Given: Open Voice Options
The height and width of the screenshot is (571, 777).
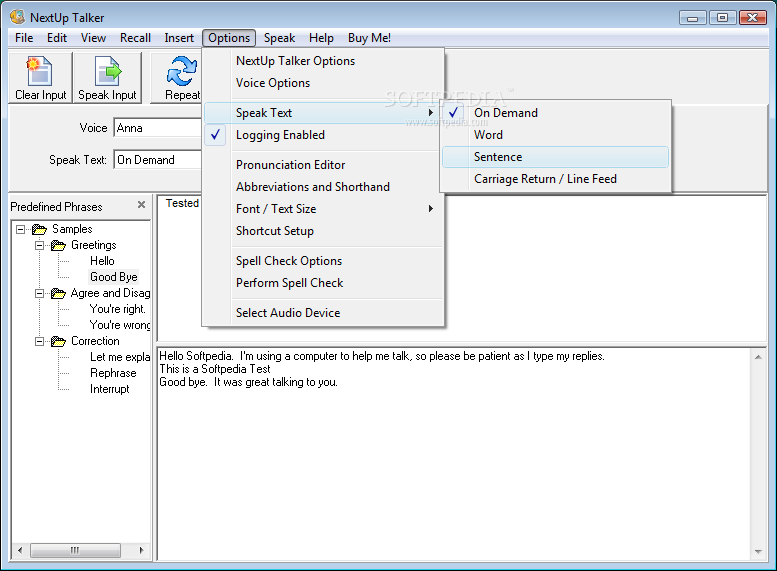Looking at the screenshot, I should [x=324, y=83].
